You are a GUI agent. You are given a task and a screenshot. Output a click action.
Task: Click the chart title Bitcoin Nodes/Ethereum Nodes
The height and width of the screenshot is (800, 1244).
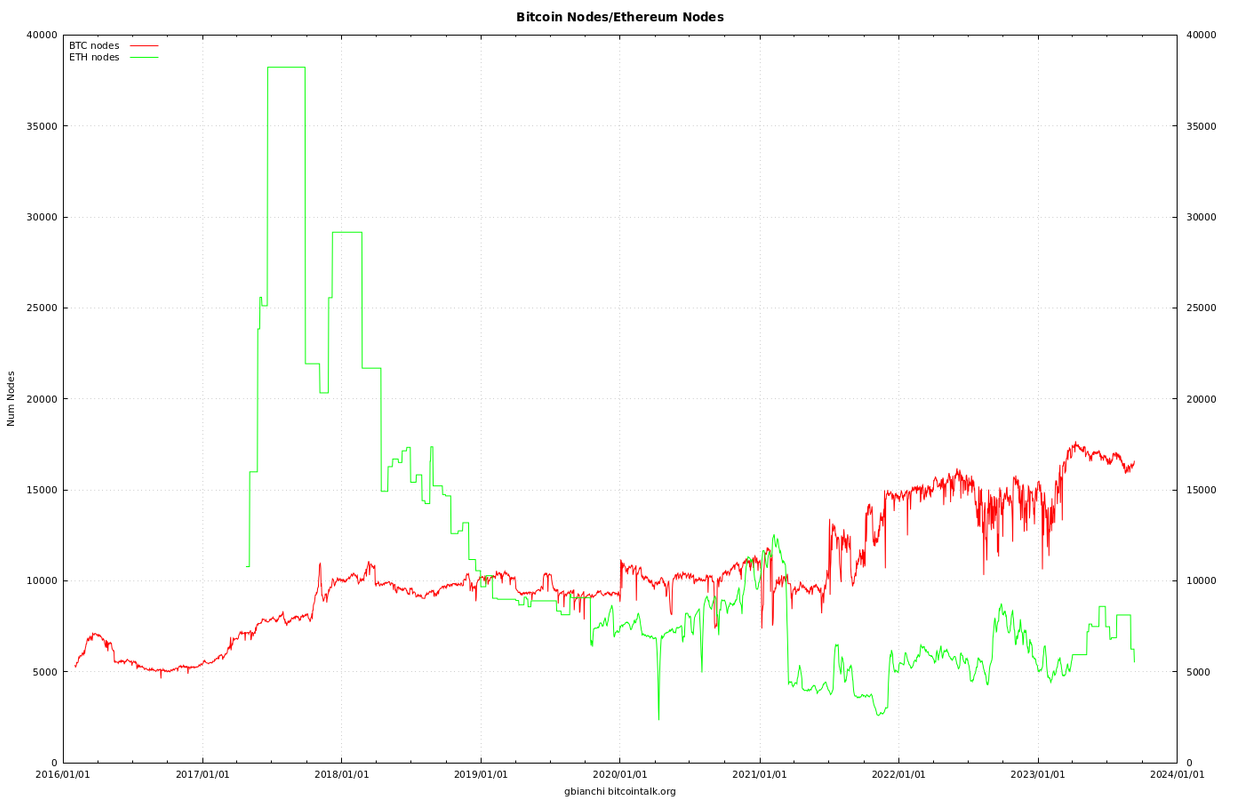(620, 17)
